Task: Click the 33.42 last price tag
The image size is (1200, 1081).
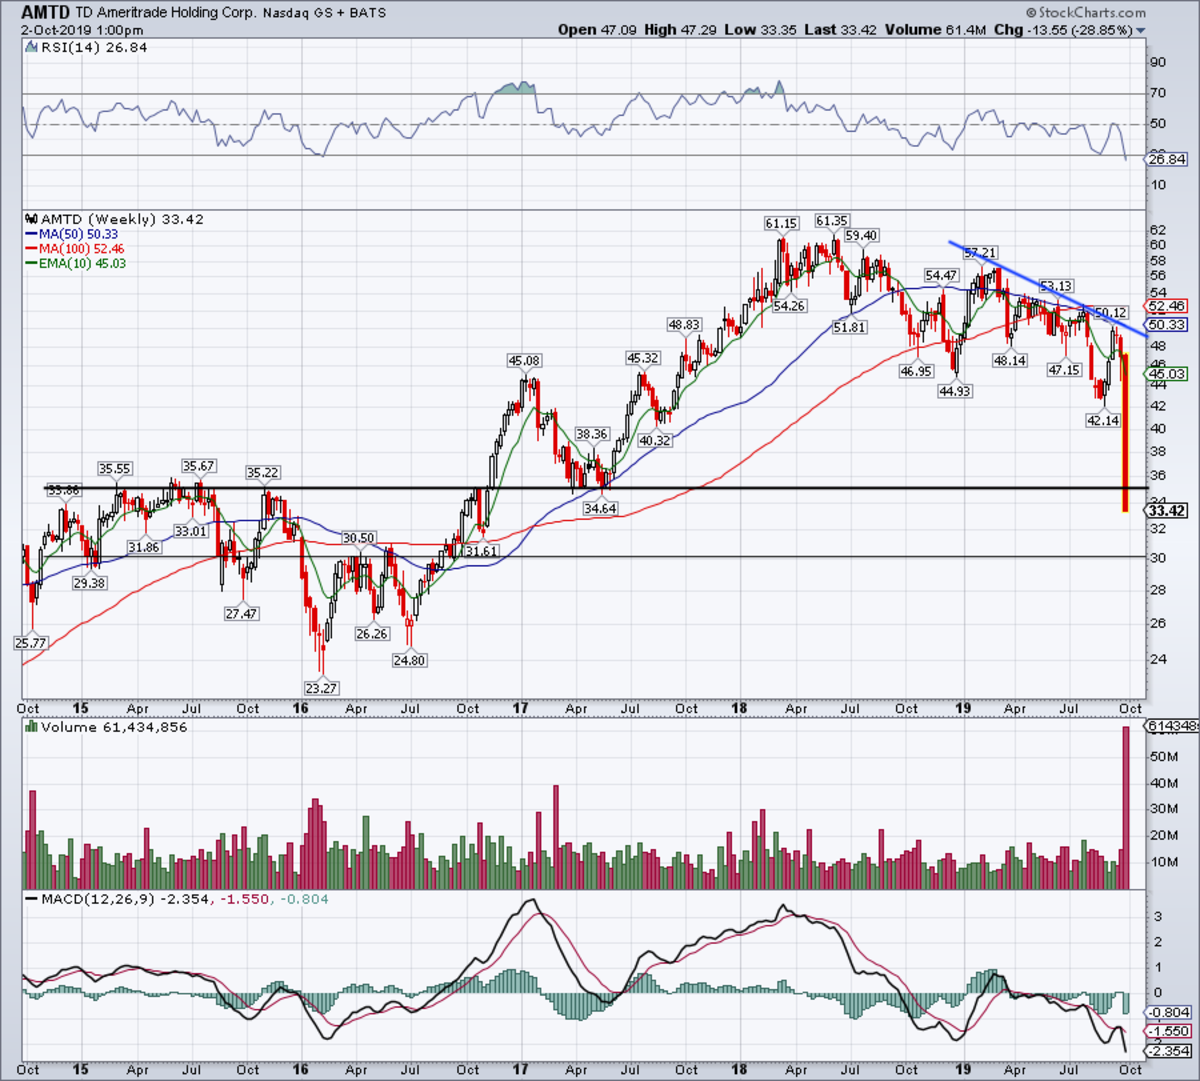Action: point(1167,511)
